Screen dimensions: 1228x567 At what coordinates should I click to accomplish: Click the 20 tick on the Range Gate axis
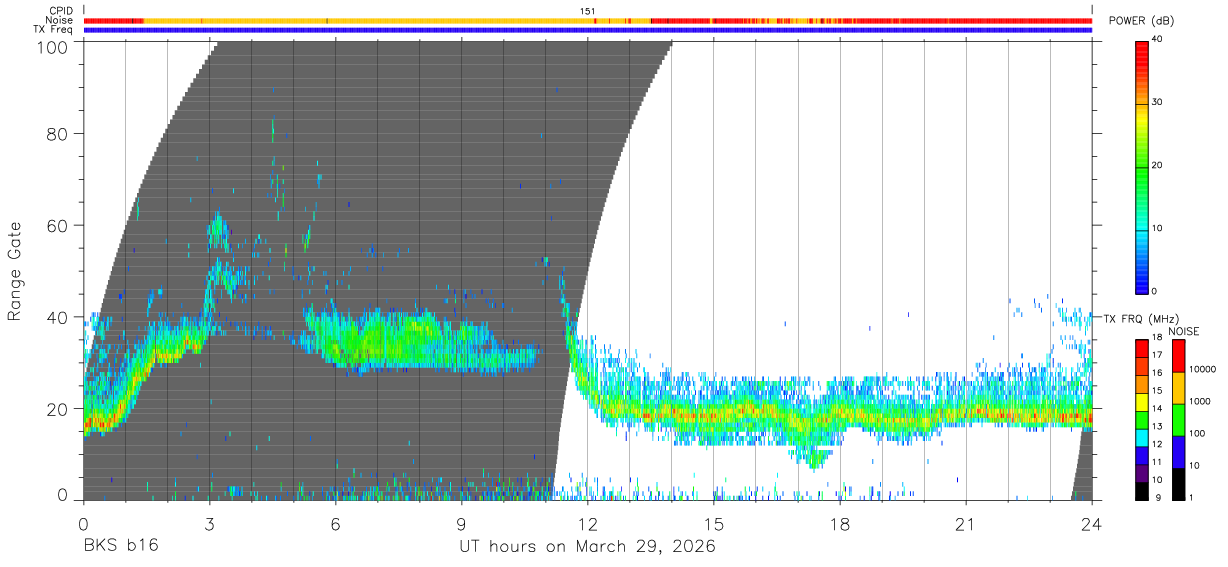(x=57, y=408)
